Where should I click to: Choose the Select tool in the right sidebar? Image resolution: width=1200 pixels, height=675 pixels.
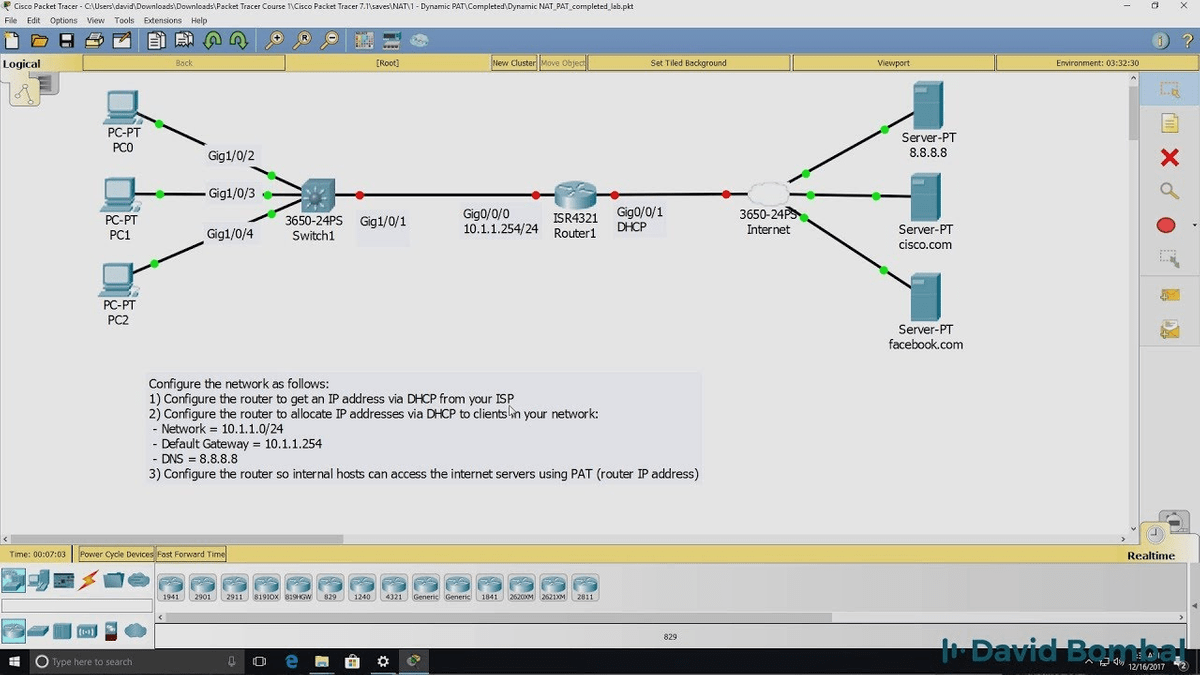coord(1169,90)
